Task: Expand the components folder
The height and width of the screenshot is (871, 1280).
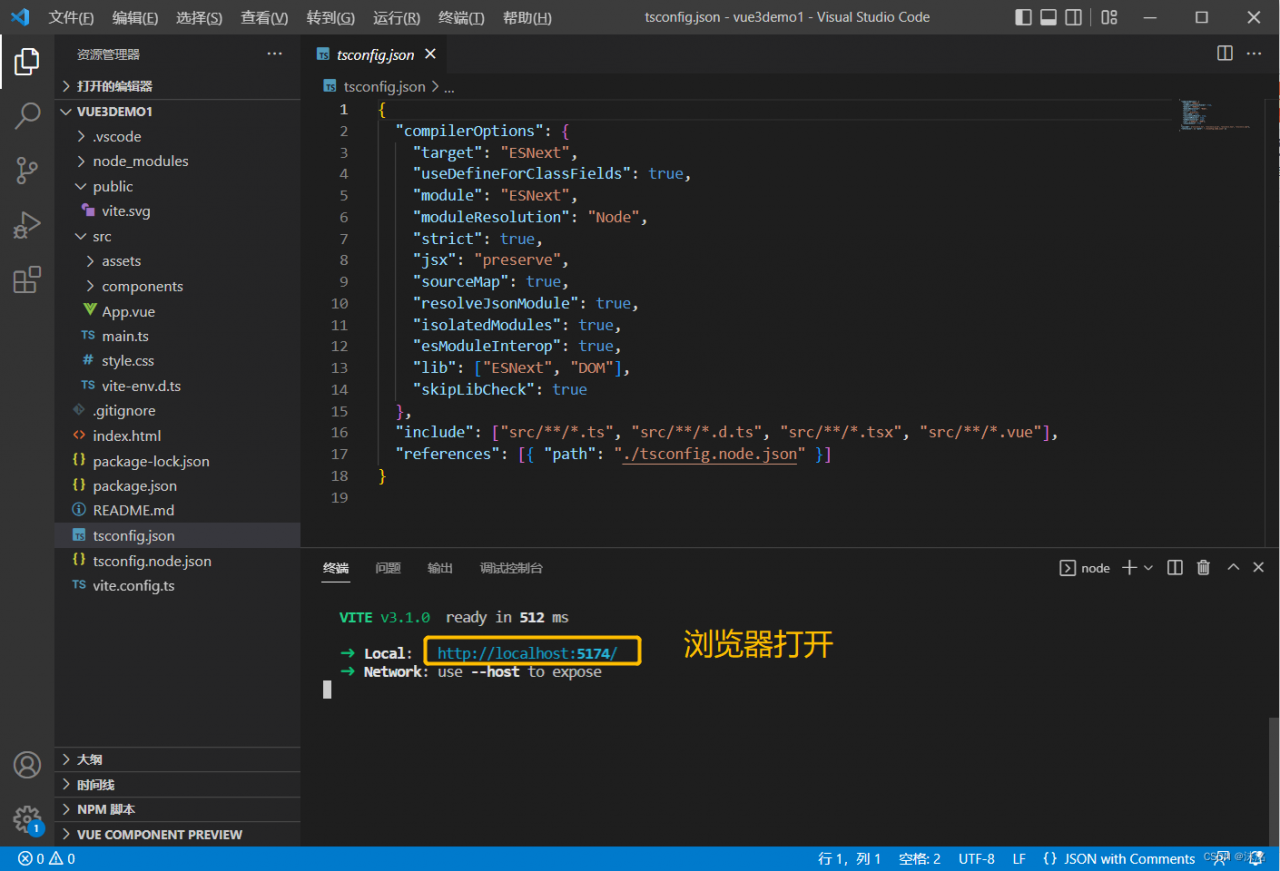Action: pos(178,286)
